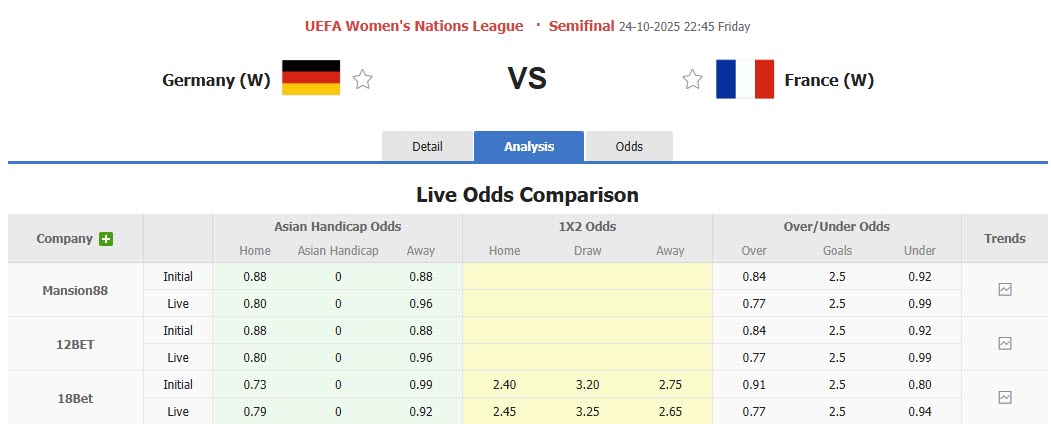Open trends chart for 12BET

click(1005, 344)
